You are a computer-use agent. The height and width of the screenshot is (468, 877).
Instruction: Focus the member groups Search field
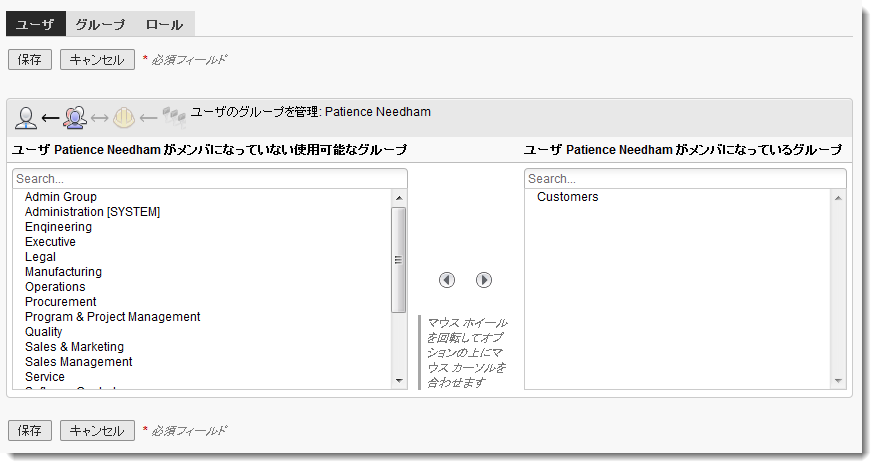pyautogui.click(x=685, y=179)
